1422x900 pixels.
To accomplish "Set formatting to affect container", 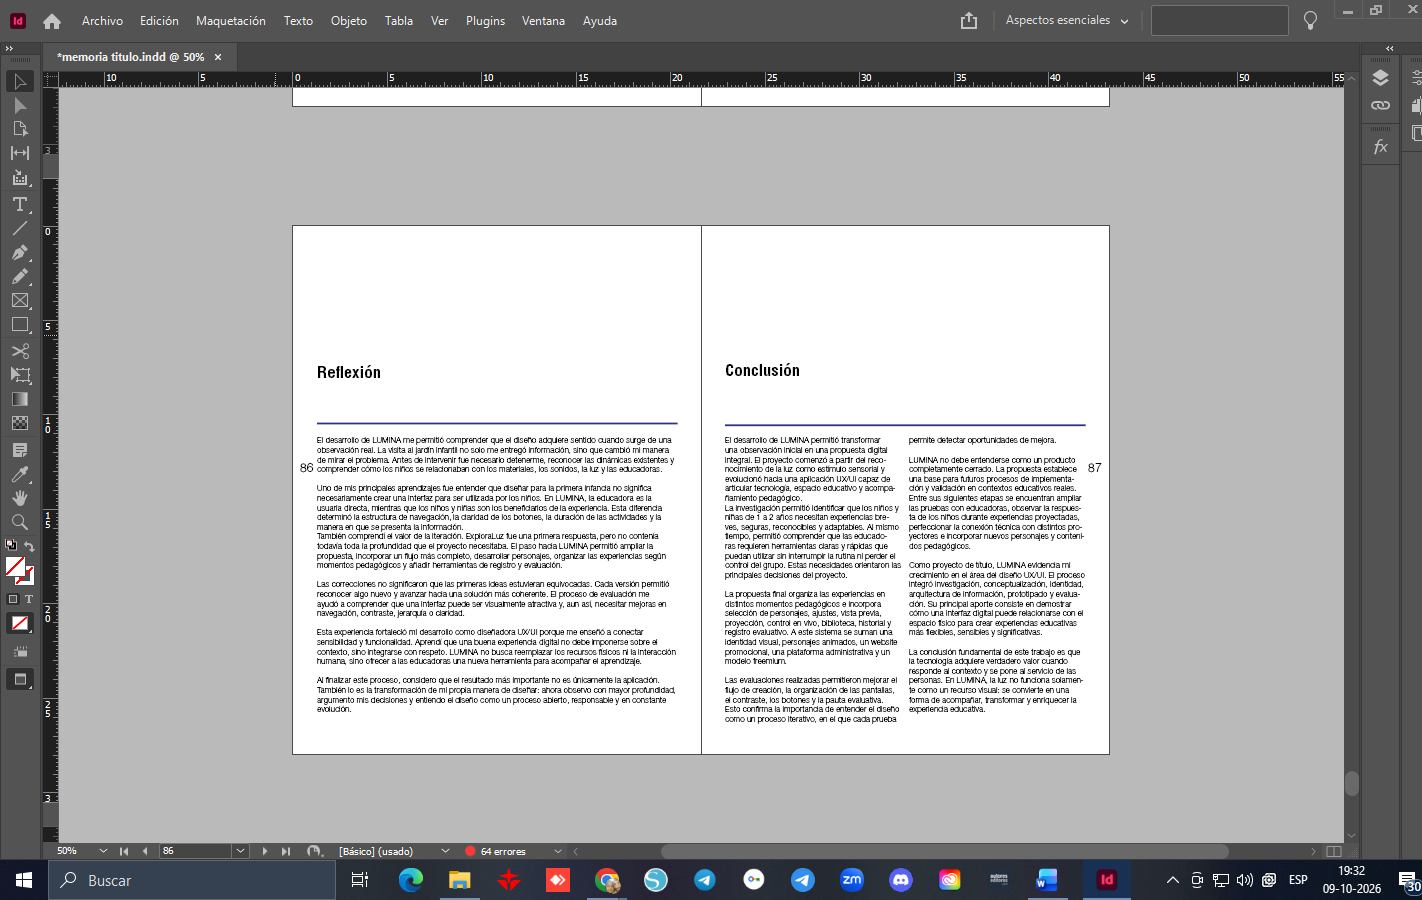I will click(x=13, y=599).
